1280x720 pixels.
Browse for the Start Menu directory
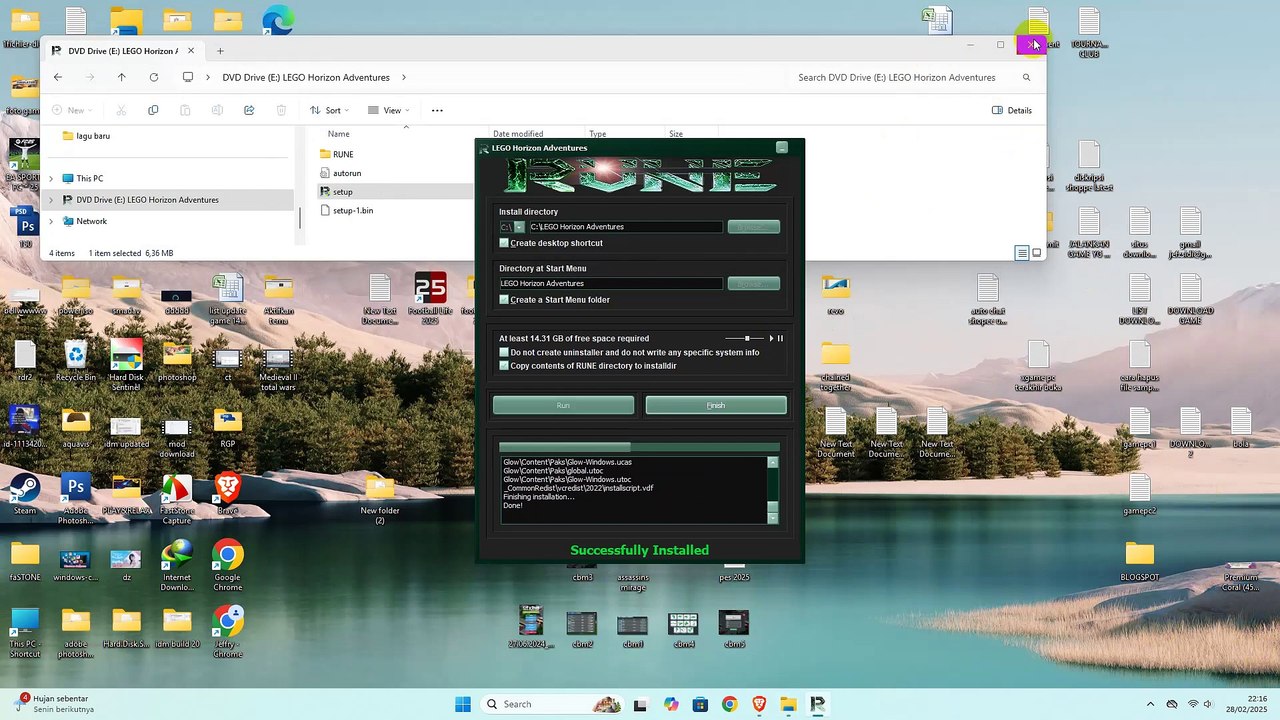pyautogui.click(x=753, y=284)
